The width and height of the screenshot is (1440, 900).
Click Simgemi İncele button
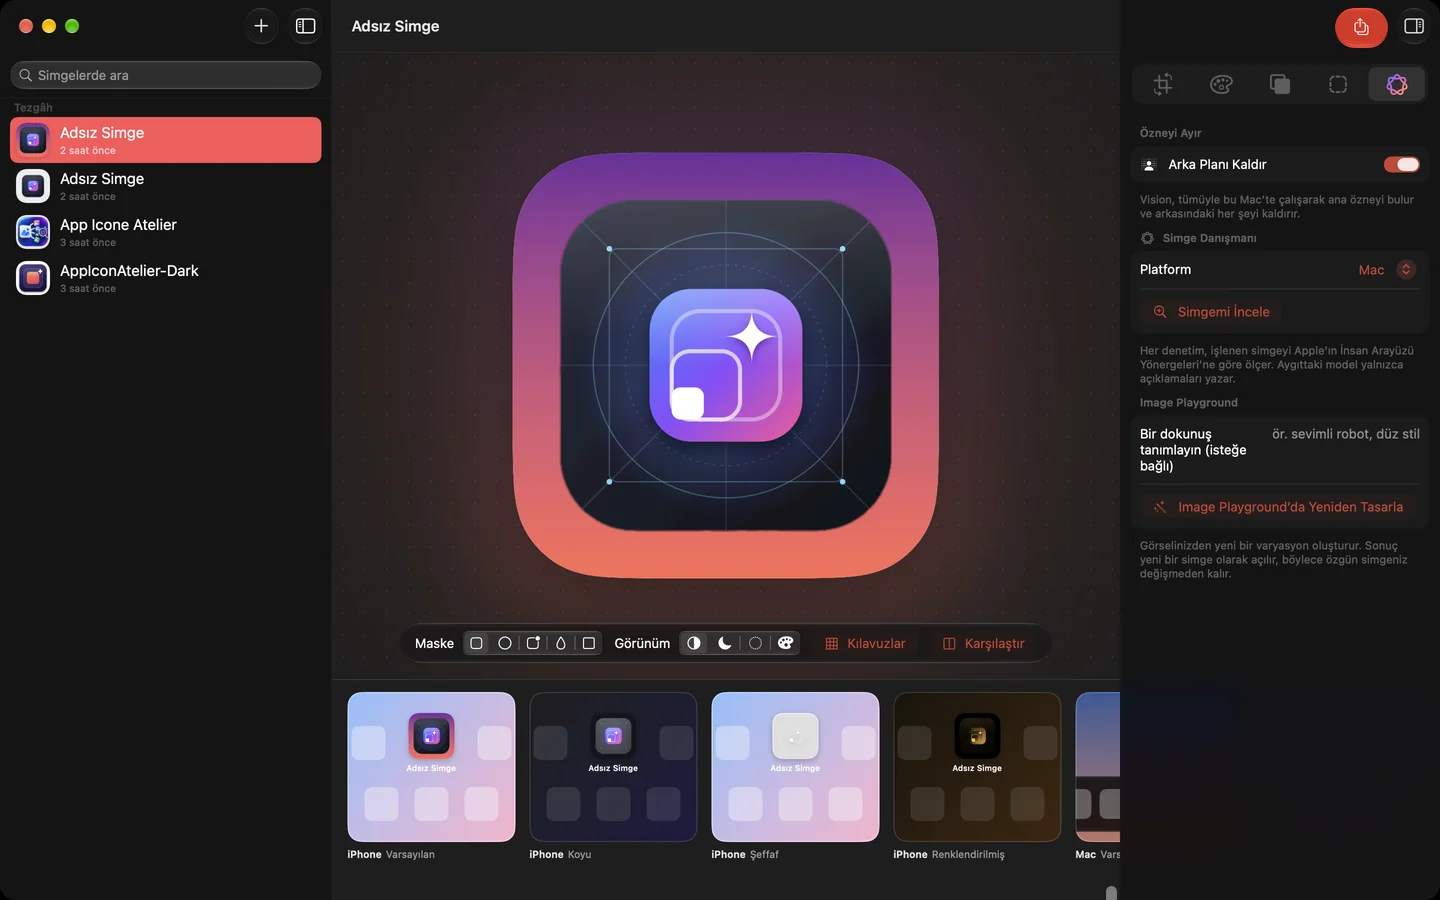pyautogui.click(x=1211, y=312)
